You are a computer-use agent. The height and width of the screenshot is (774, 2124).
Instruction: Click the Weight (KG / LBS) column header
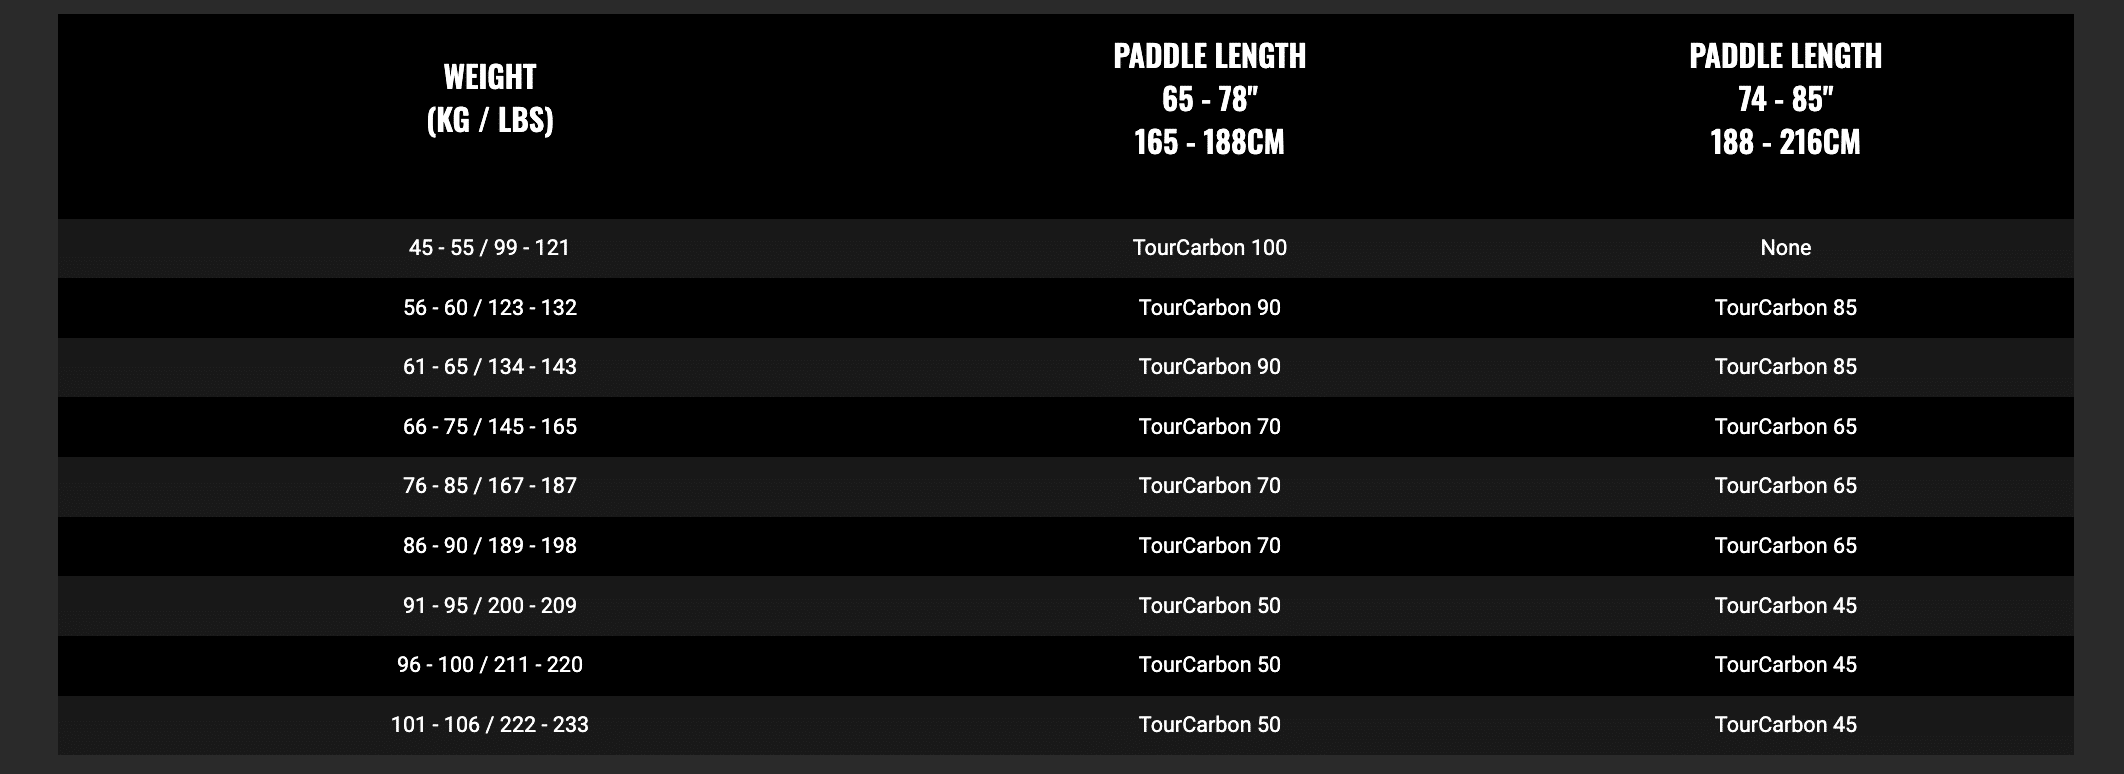pyautogui.click(x=489, y=98)
